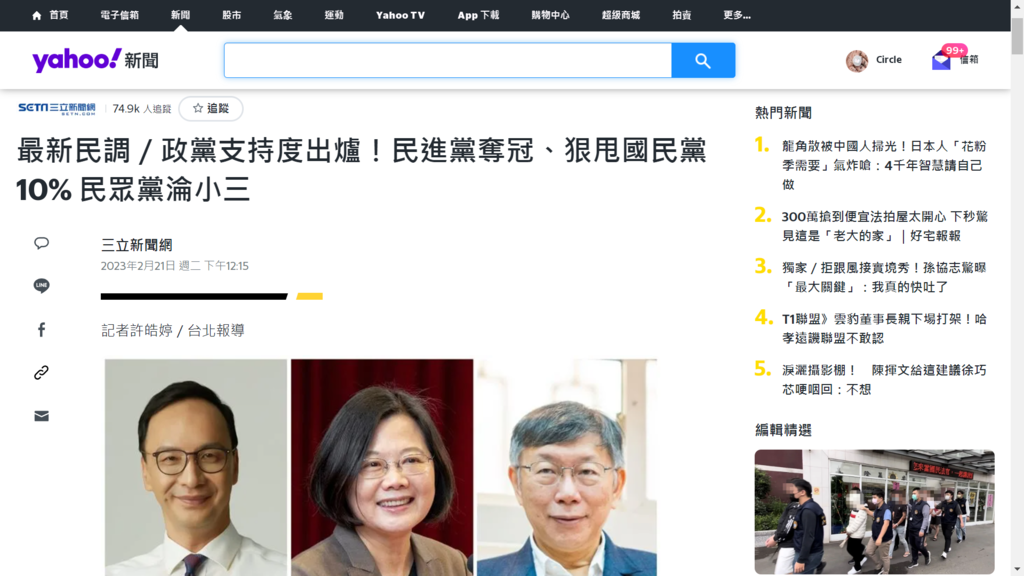This screenshot has width=1024, height=576.
Task: Open hot news 3 about 孫協志
Action: pyautogui.click(x=884, y=277)
